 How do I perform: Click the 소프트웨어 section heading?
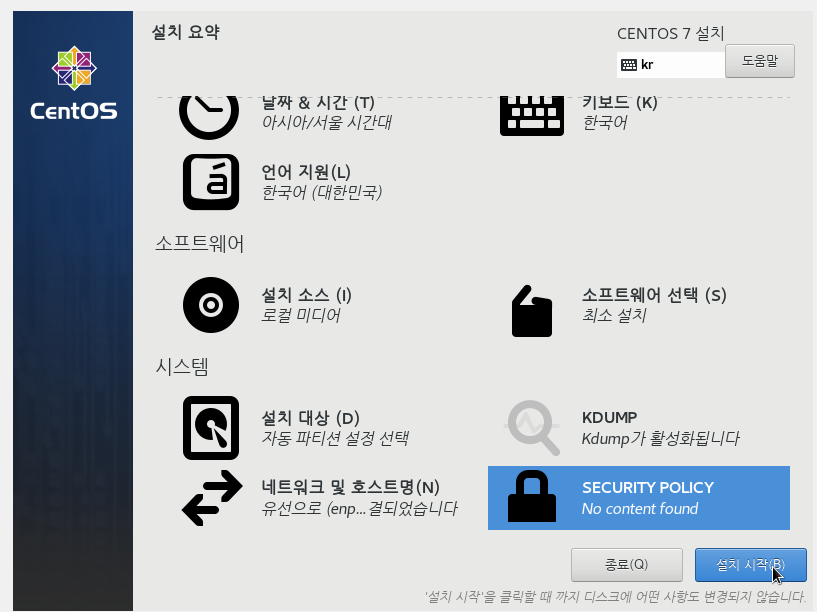click(x=200, y=243)
